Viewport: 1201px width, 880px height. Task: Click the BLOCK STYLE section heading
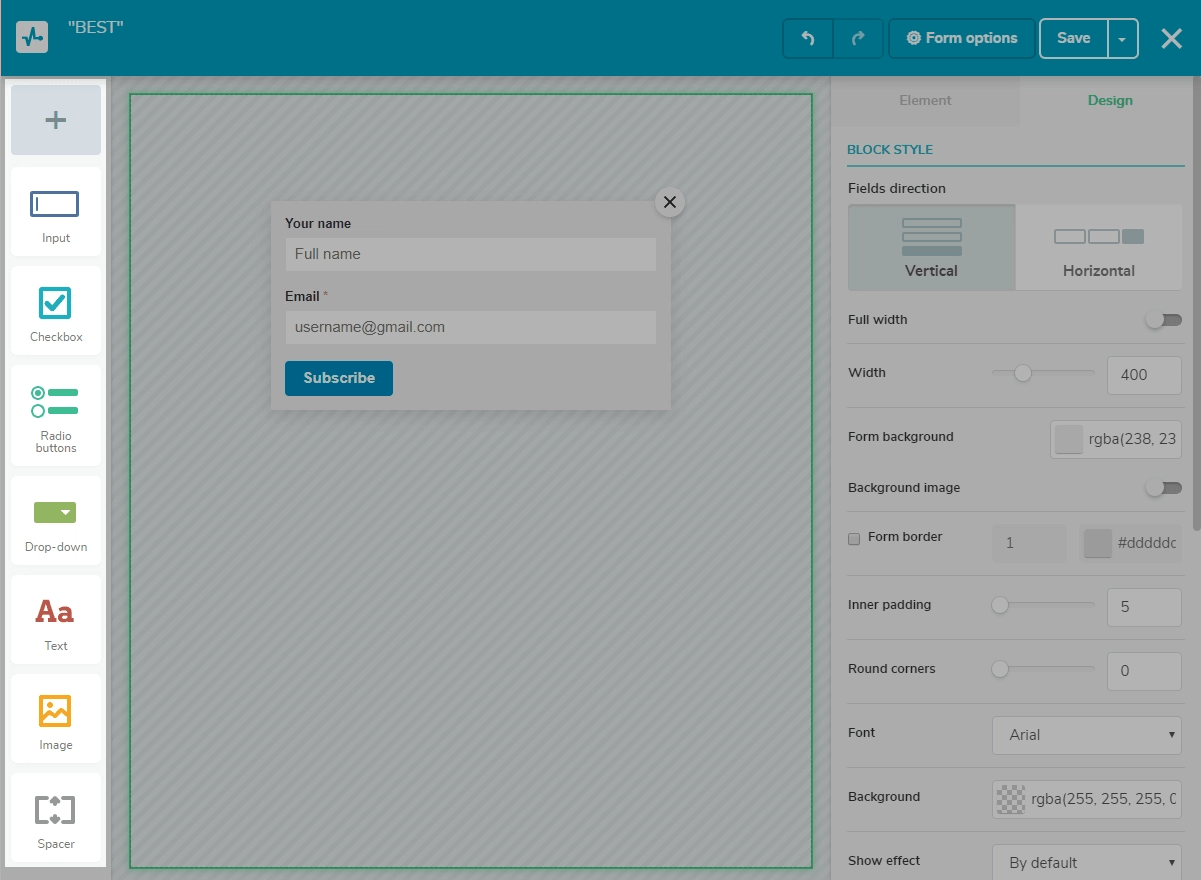(890, 150)
